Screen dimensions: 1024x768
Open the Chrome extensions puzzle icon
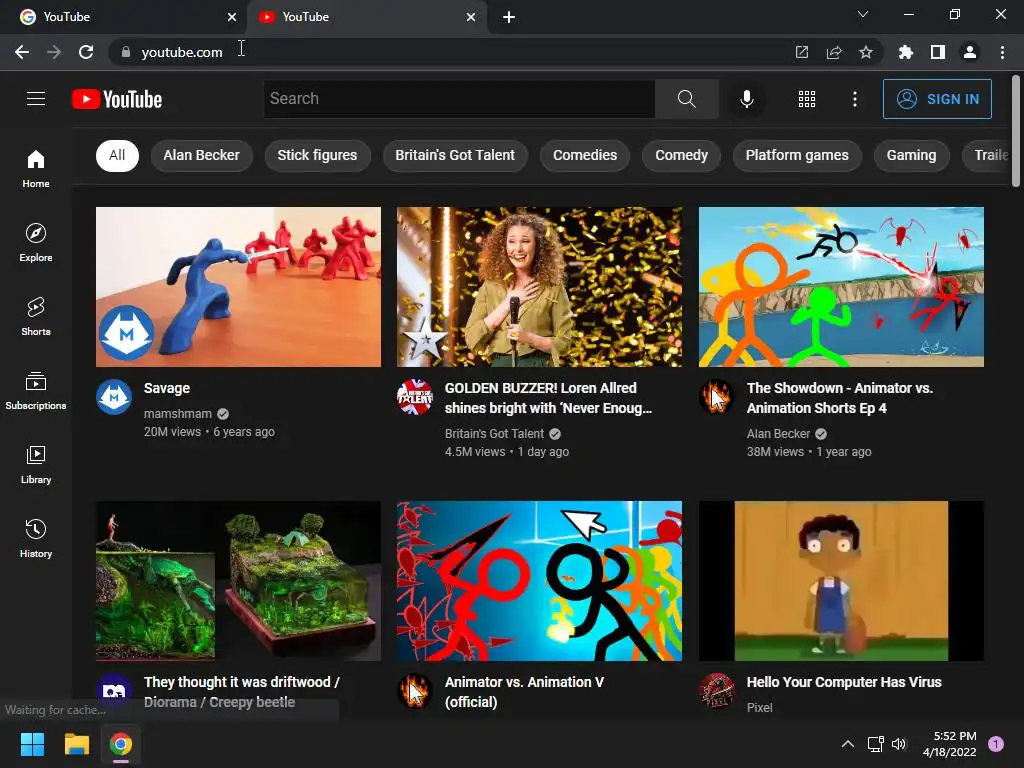[x=905, y=52]
